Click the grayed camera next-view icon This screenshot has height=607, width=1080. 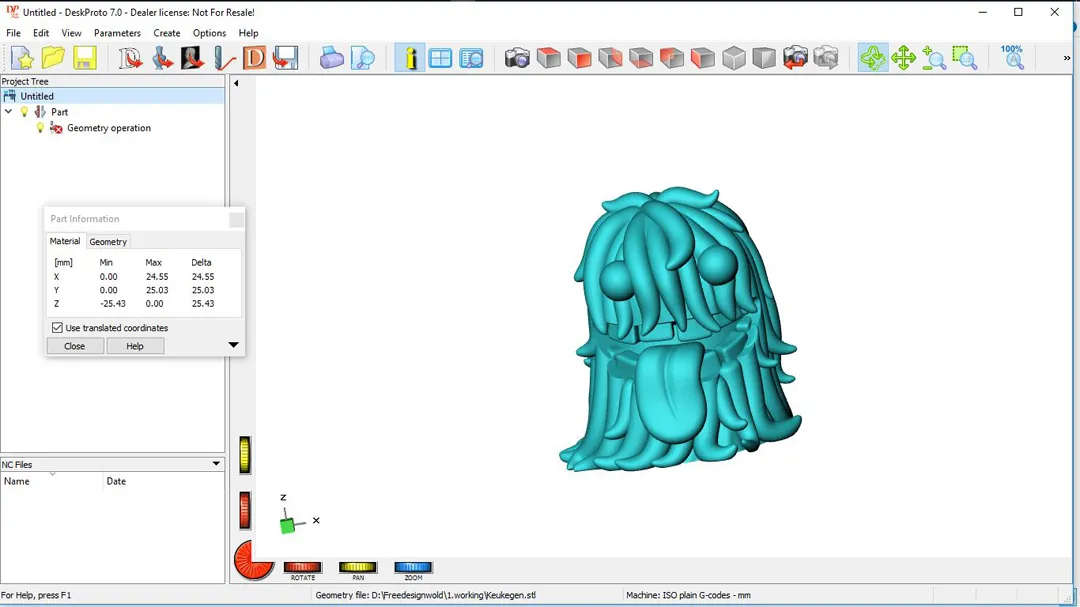click(x=826, y=58)
